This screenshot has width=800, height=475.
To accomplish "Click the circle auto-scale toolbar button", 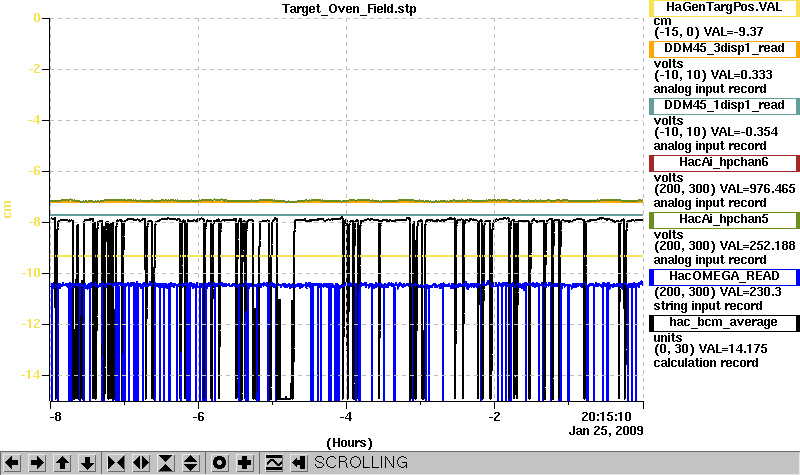I will pyautogui.click(x=220, y=463).
